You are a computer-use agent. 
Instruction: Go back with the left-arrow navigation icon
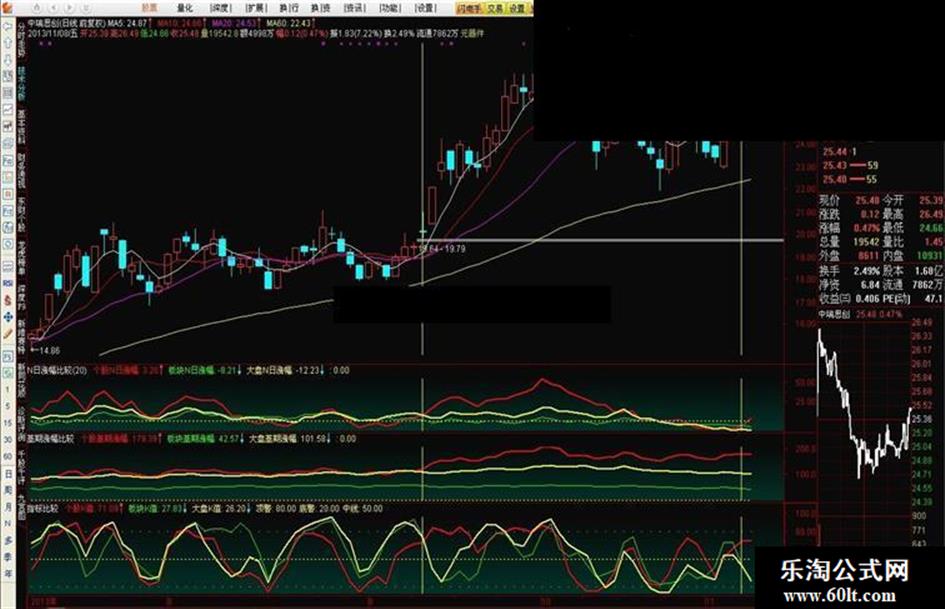[x=53, y=8]
